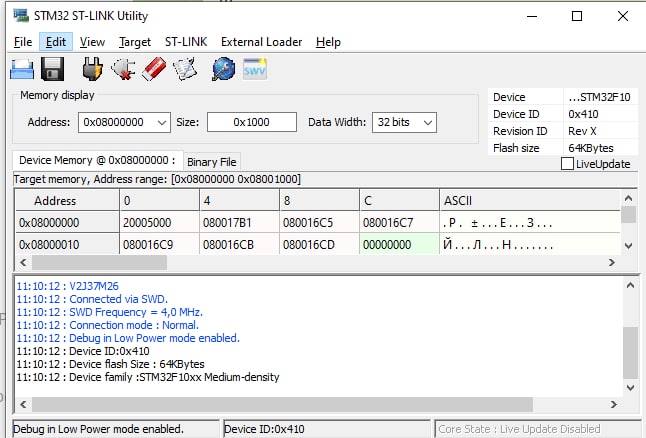
Task: Select address row 0x08000010
Action: [x=67, y=245]
